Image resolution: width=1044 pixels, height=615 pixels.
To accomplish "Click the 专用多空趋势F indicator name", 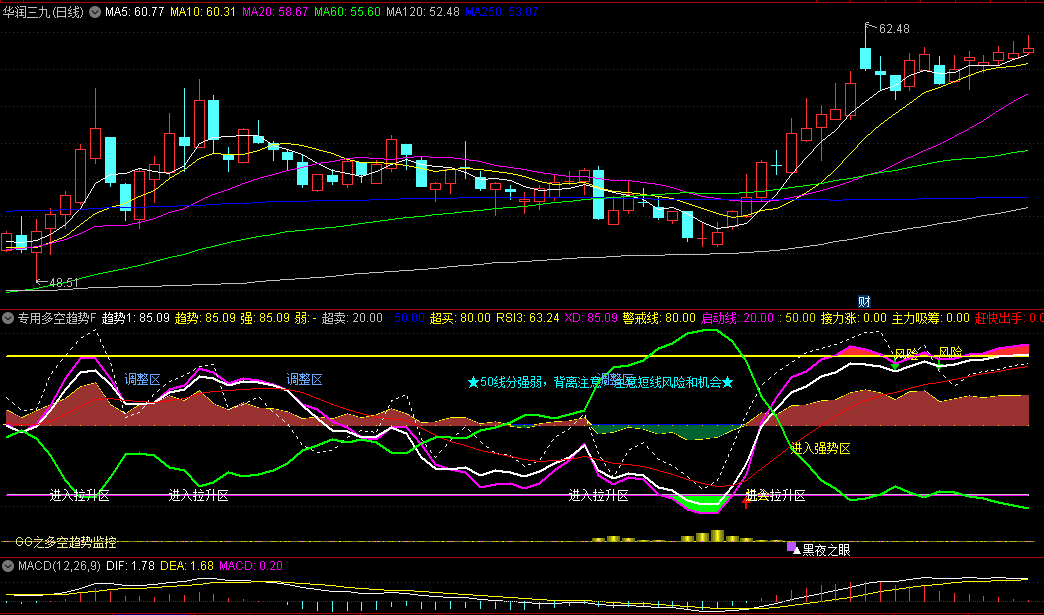I will (x=57, y=318).
